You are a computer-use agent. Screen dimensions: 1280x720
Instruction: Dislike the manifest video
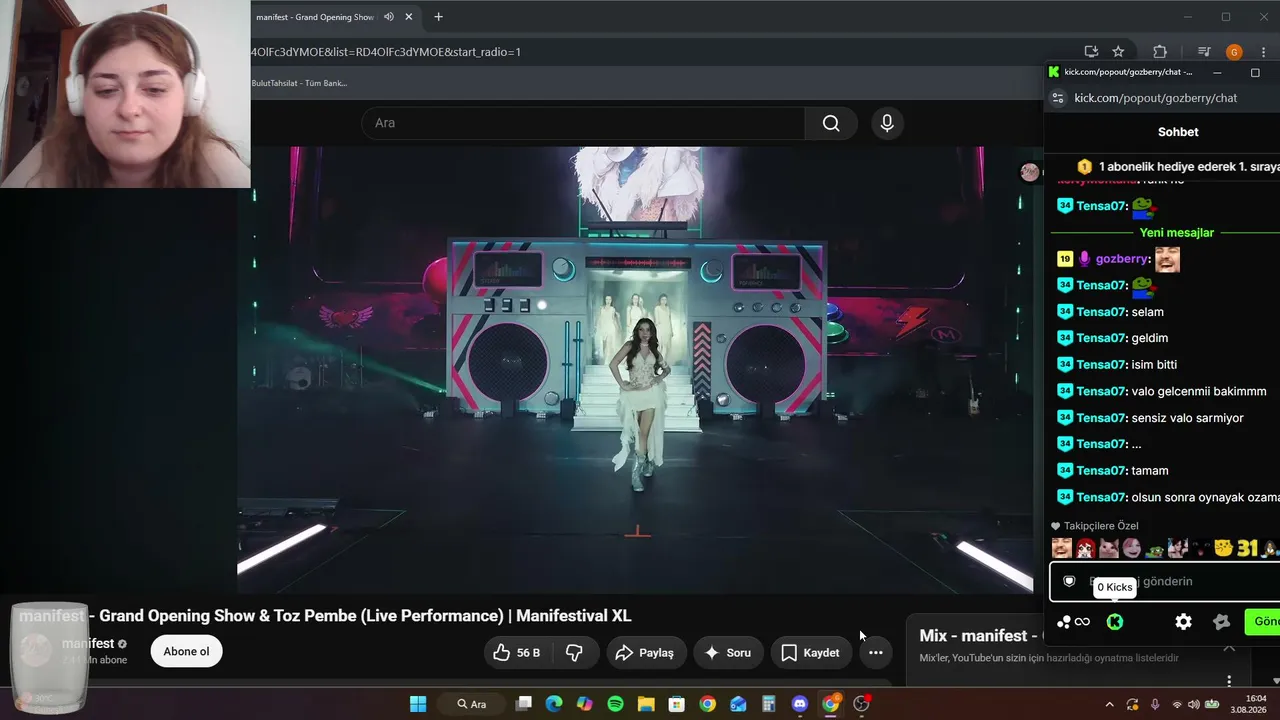point(574,653)
